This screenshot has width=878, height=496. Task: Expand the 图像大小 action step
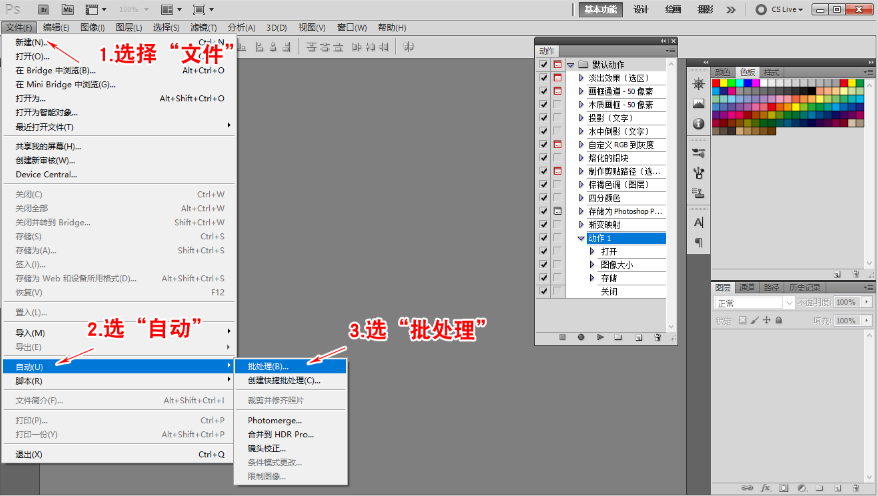[x=593, y=265]
